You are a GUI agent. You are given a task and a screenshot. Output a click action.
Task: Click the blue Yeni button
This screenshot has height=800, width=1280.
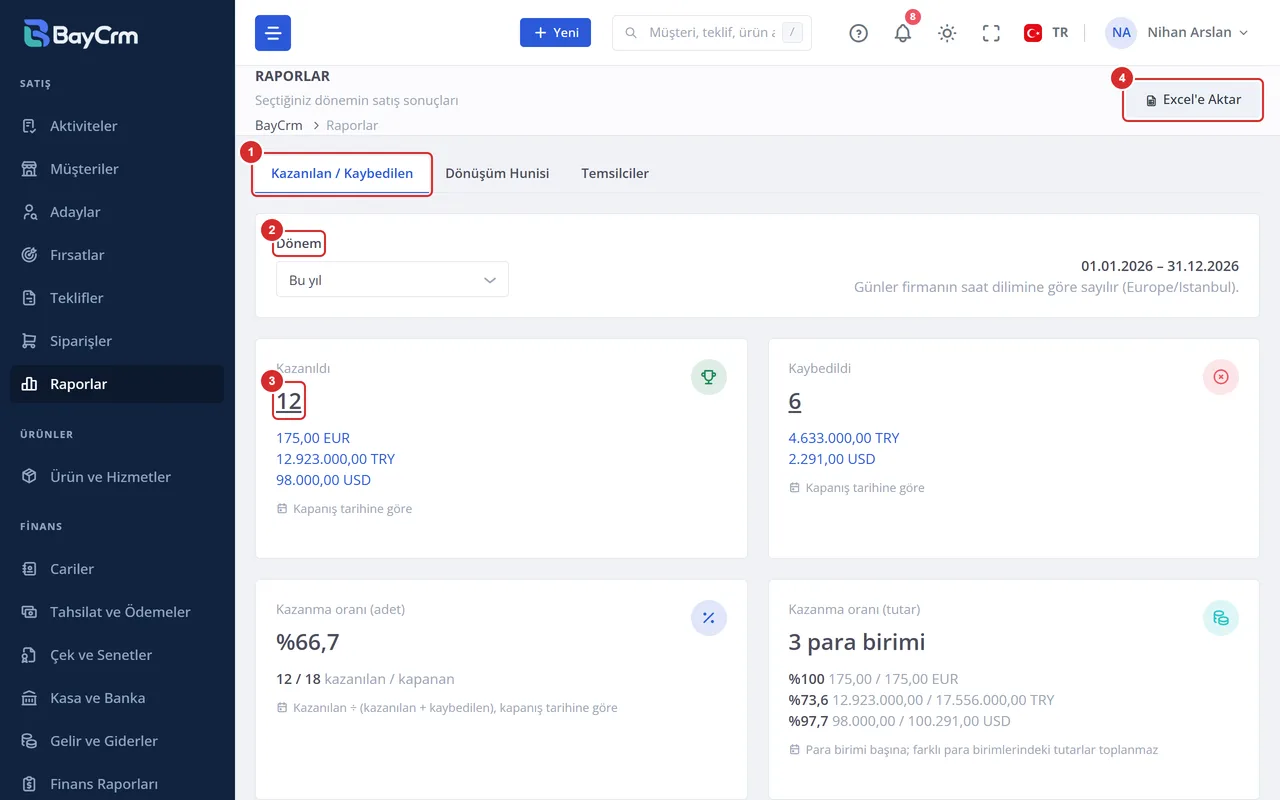click(x=555, y=32)
